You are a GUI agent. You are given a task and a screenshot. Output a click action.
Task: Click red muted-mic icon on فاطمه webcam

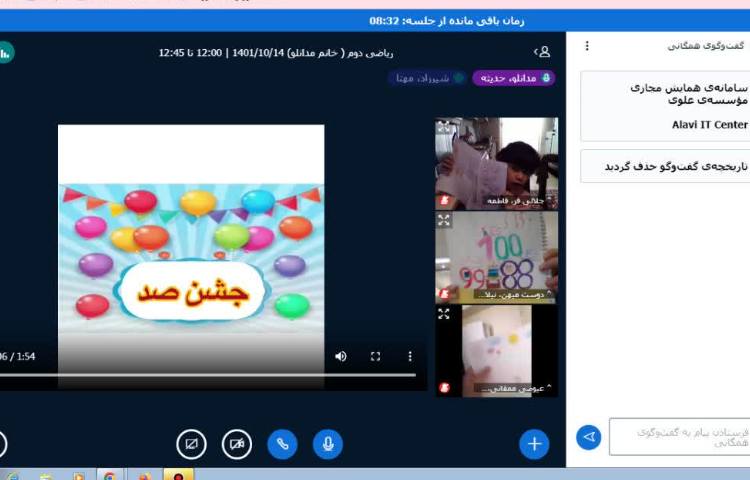[444, 201]
